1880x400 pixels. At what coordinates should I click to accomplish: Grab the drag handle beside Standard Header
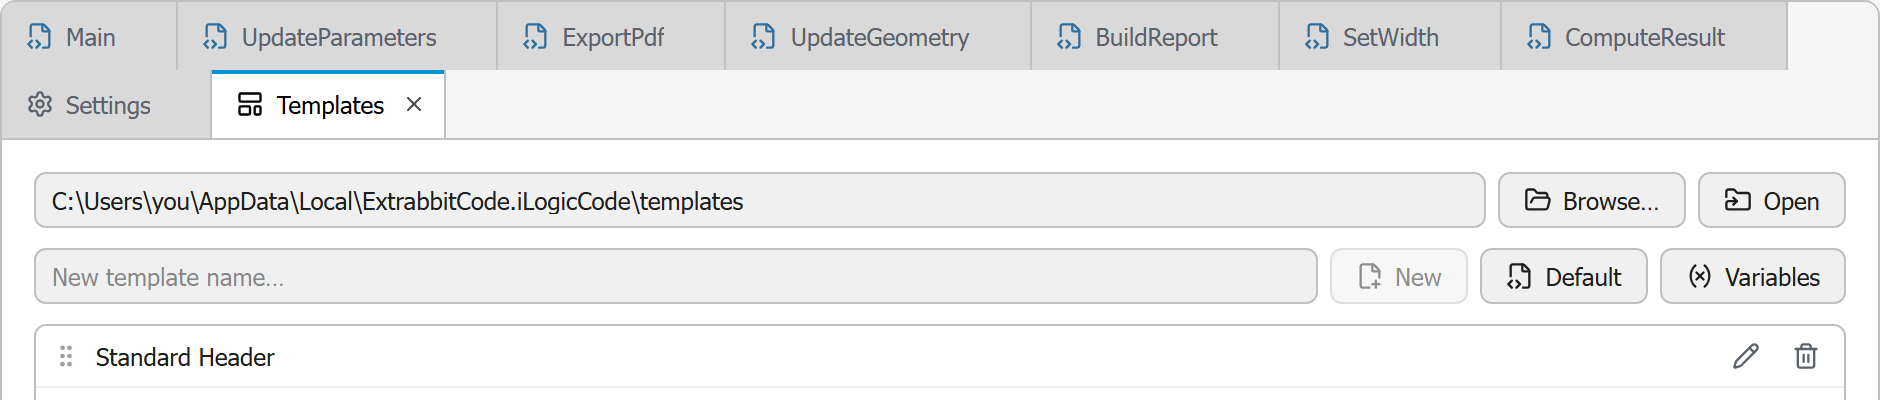pyautogui.click(x=66, y=356)
